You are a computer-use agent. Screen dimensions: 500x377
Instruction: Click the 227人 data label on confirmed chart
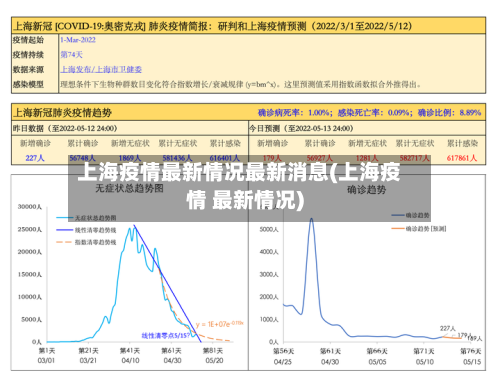(447, 328)
